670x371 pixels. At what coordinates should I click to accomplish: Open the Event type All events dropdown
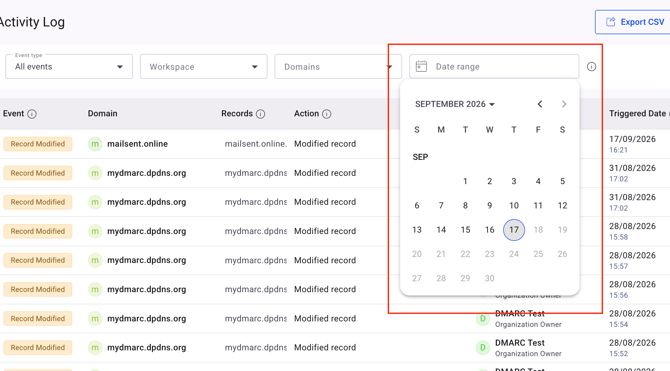coord(69,67)
